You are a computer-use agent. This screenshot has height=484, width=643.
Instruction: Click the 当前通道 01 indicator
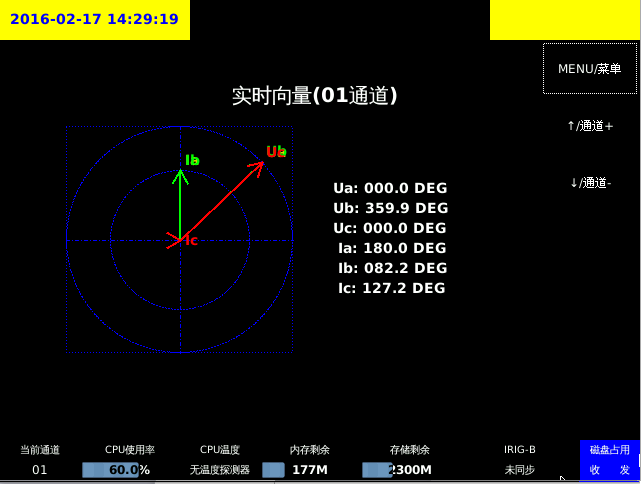click(40, 469)
